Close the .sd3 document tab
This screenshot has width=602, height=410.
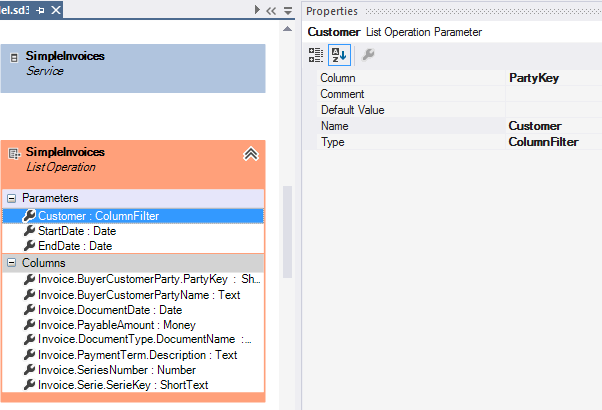(x=56, y=10)
